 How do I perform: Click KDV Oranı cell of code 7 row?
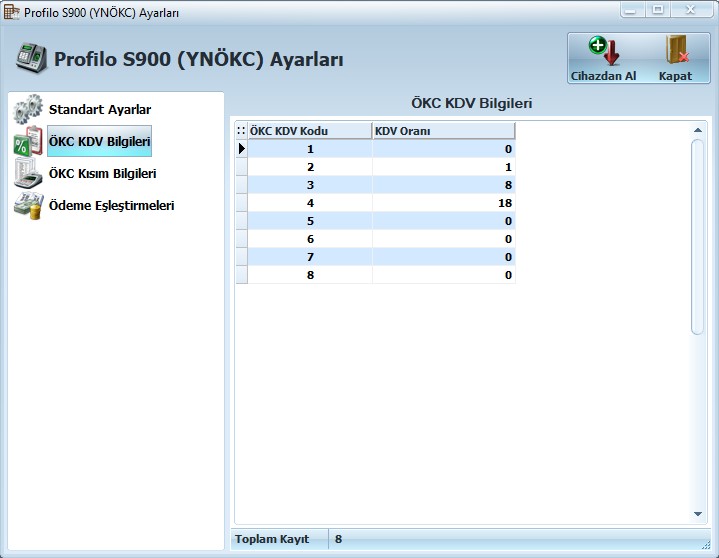(444, 257)
